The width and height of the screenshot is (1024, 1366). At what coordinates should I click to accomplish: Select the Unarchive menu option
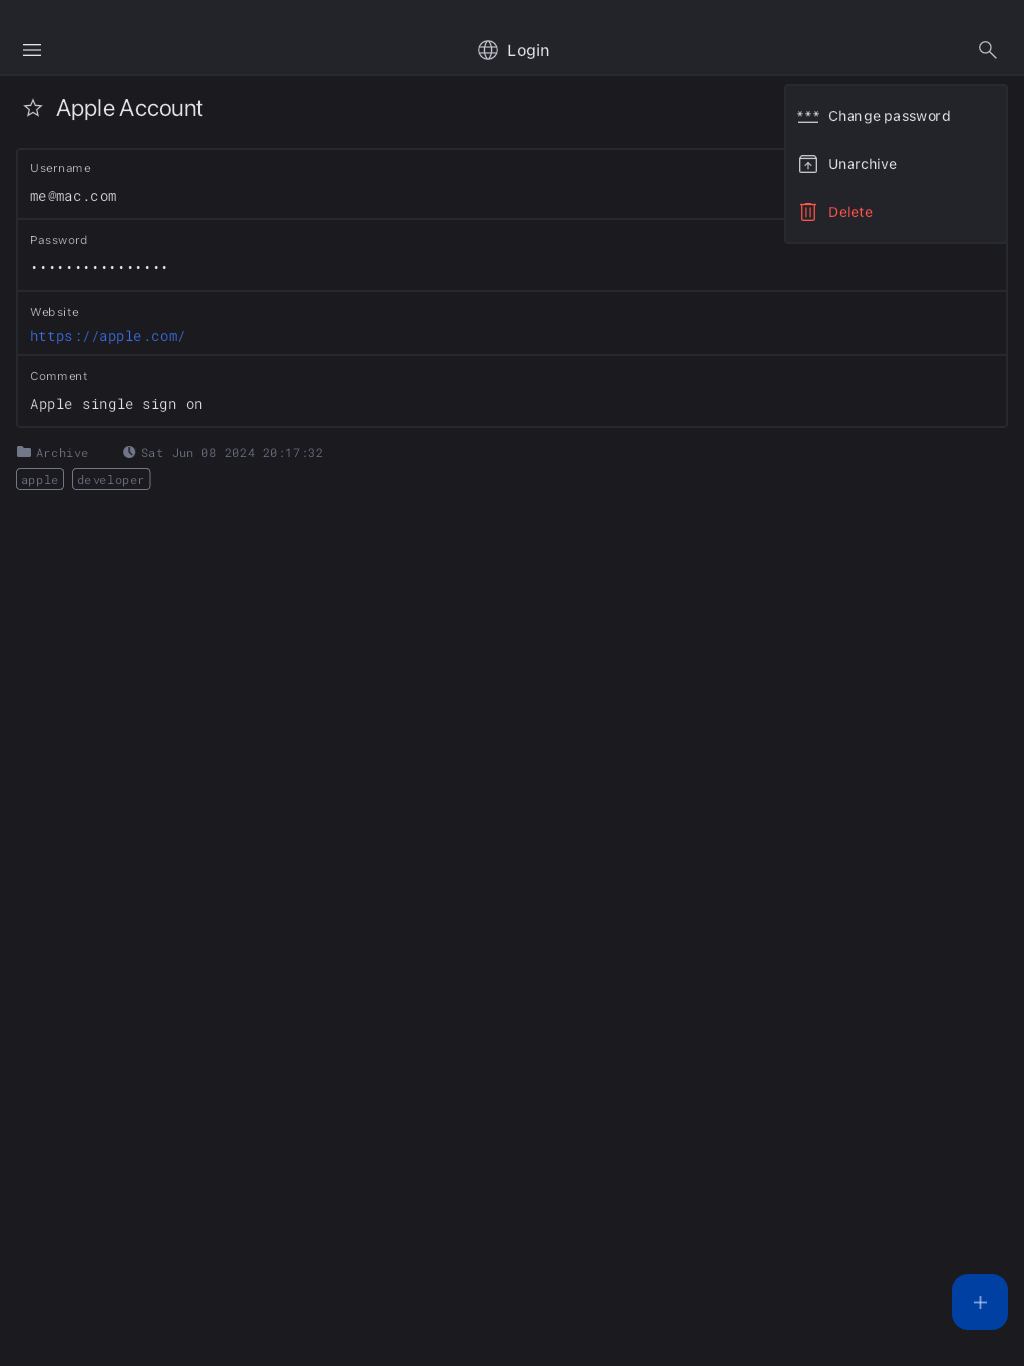862,164
